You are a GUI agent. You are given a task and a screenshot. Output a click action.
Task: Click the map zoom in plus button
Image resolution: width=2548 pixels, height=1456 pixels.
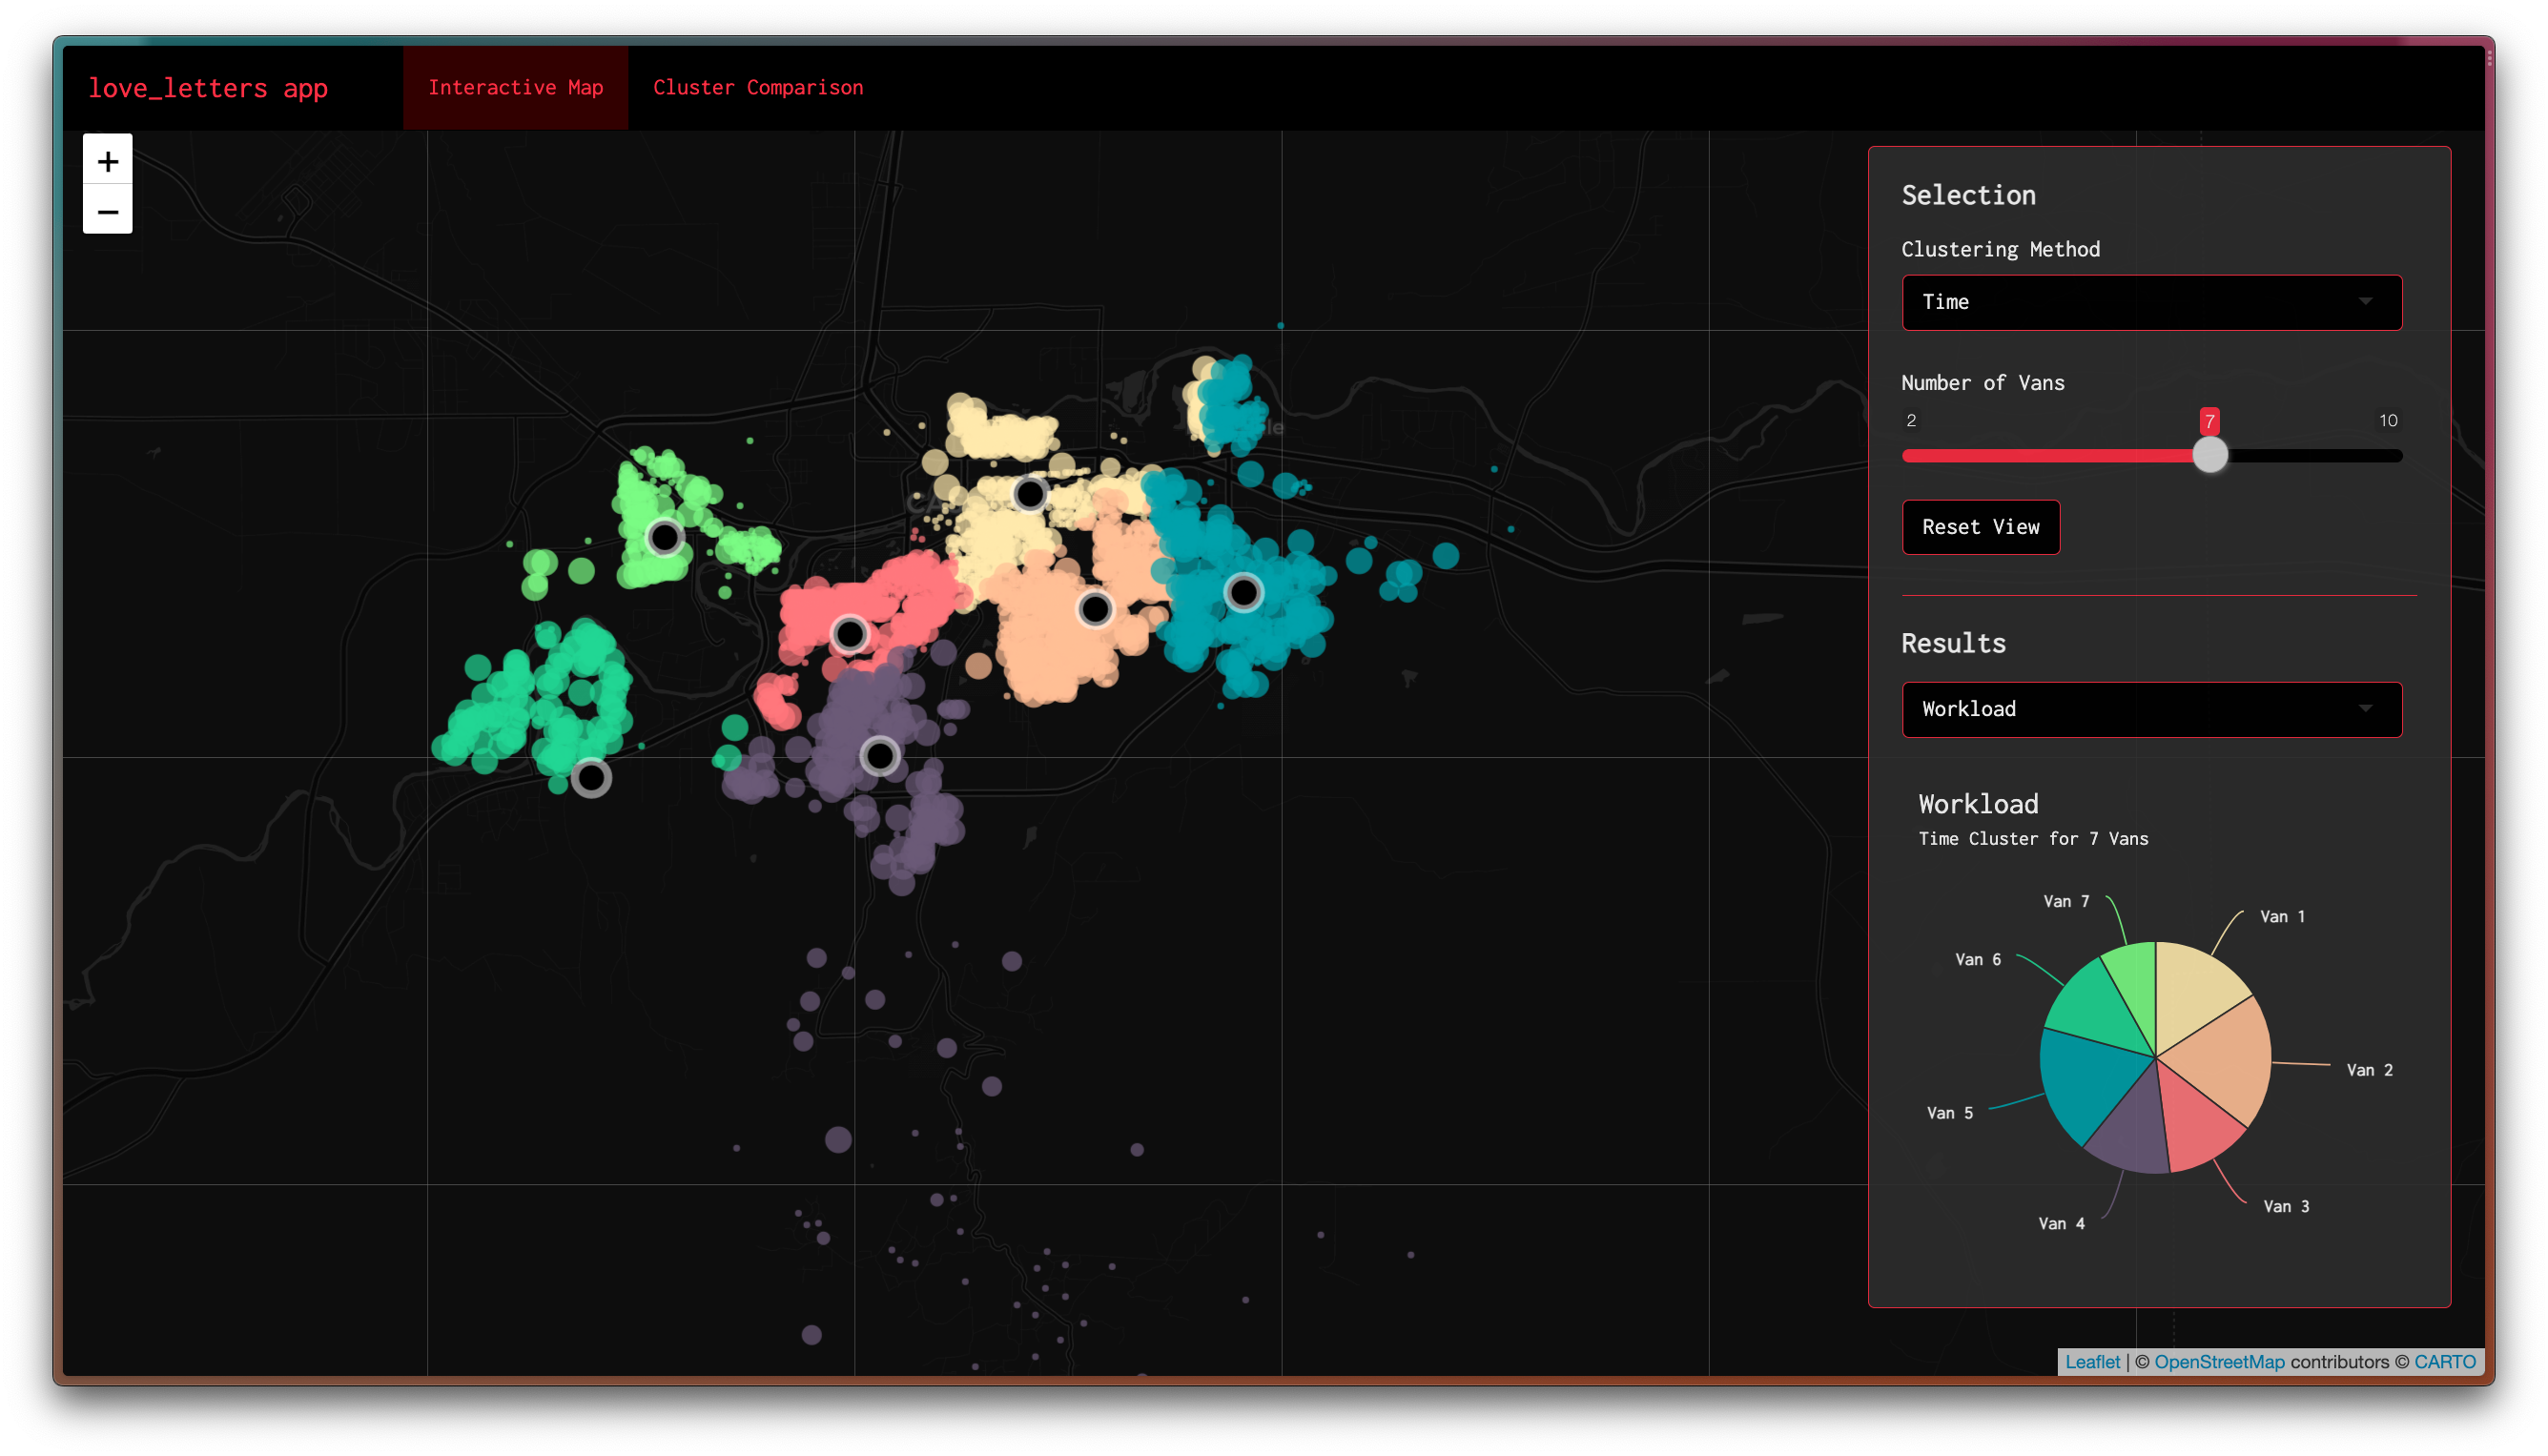point(107,160)
